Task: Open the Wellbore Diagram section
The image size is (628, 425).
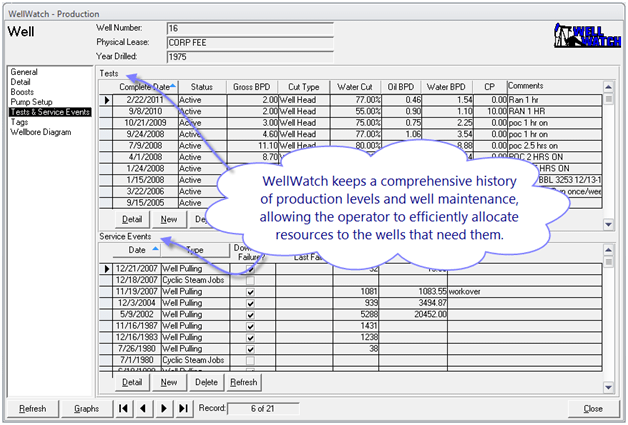Action: tap(41, 132)
